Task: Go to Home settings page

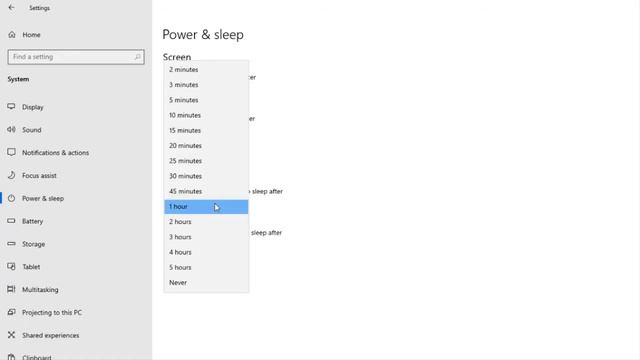Action: (x=31, y=35)
